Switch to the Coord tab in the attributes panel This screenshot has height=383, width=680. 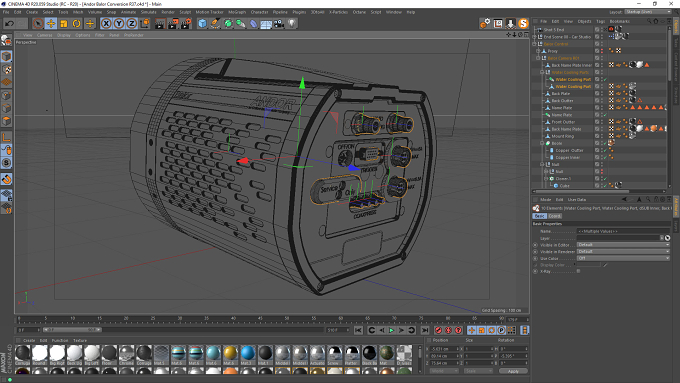pos(555,216)
